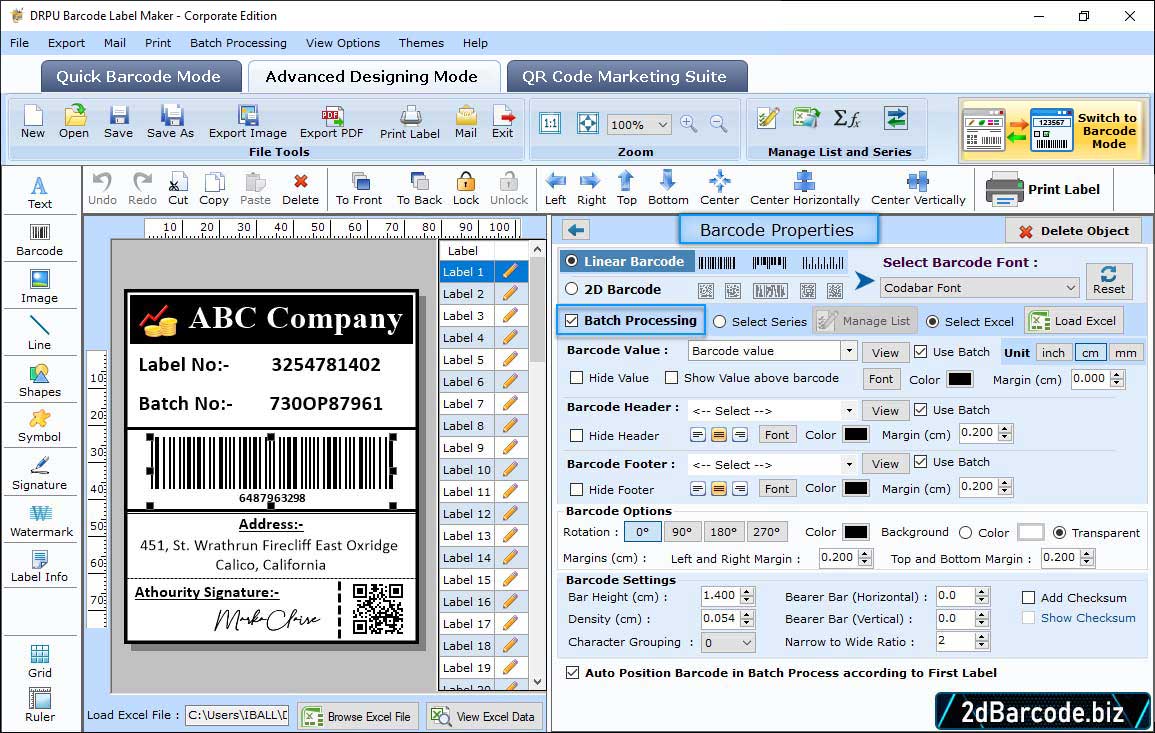Toggle Auto Position Barcode in Batch Process
The height and width of the screenshot is (733, 1155).
pos(572,673)
